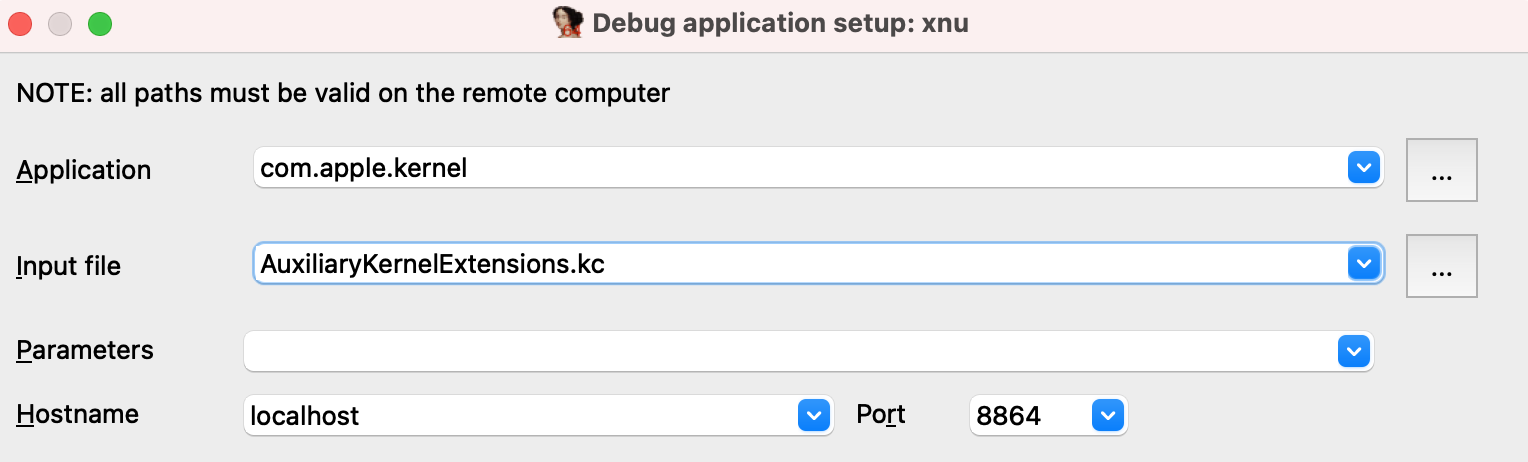Click the Input file label
The width and height of the screenshot is (1528, 462).
pos(68,266)
